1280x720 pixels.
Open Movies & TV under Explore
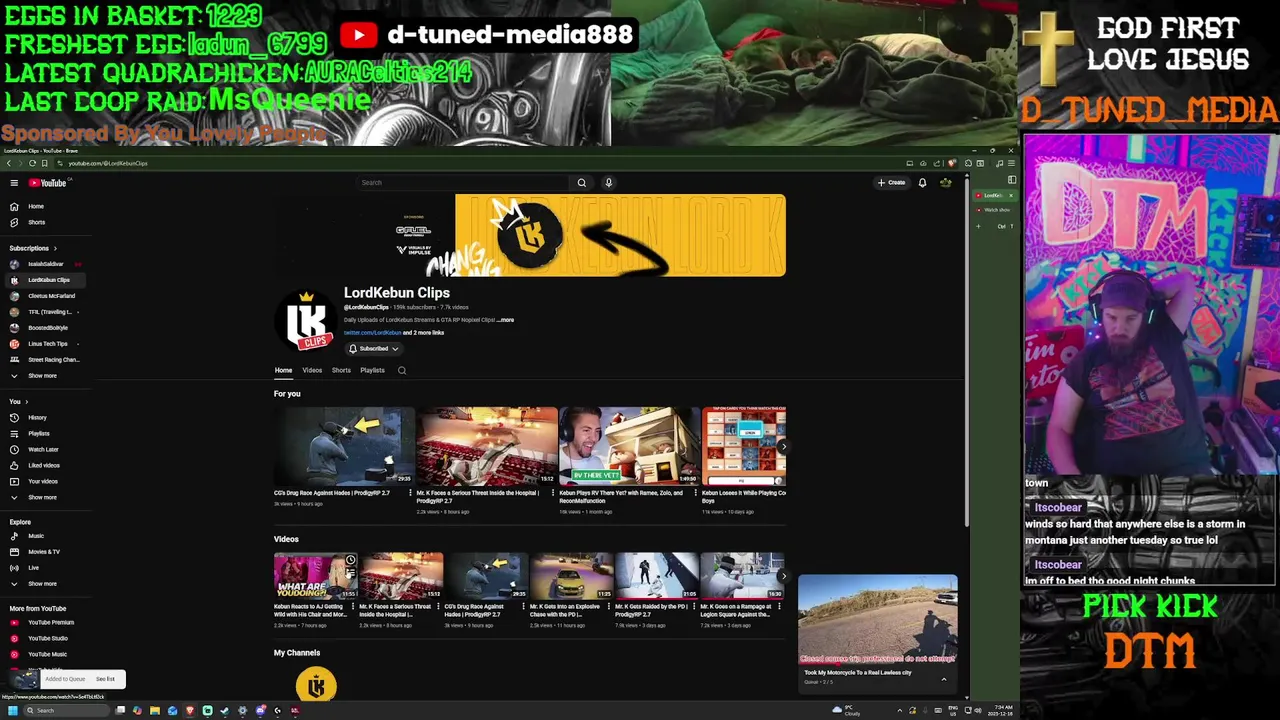(45, 552)
